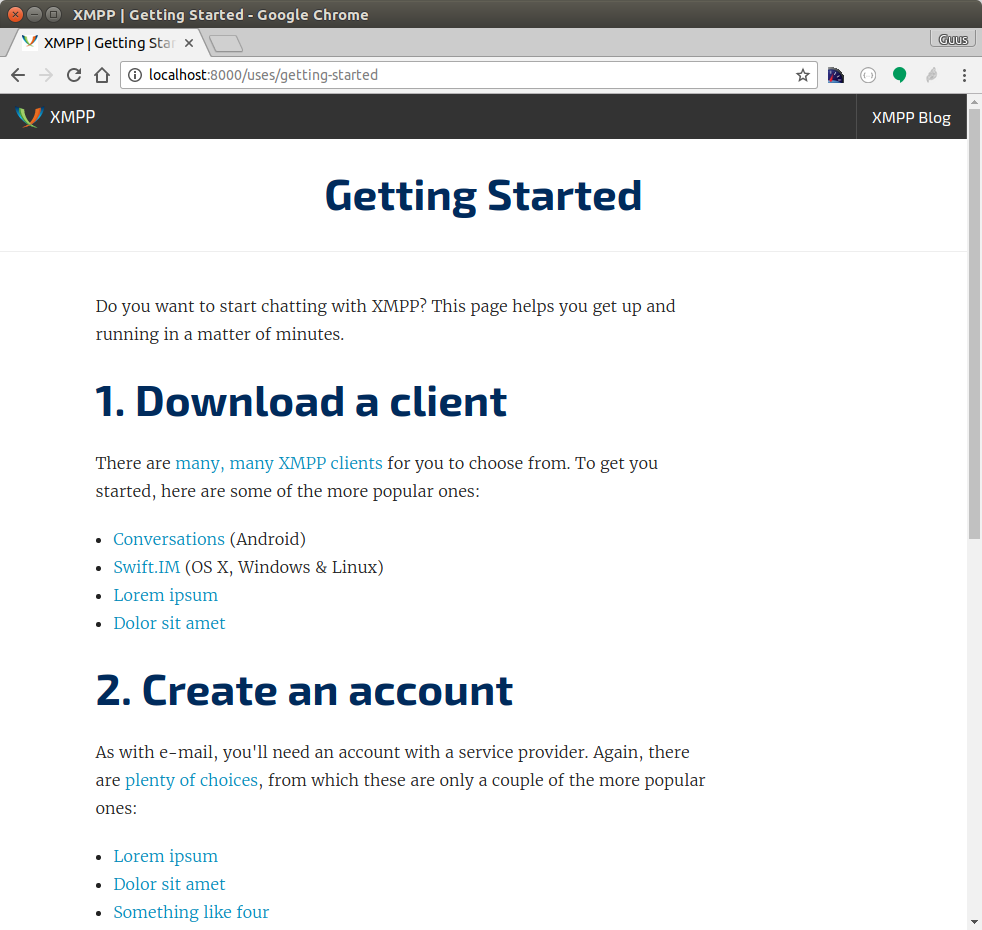Click the 'Getting Started' page heading
The height and width of the screenshot is (930, 982).
(x=483, y=196)
